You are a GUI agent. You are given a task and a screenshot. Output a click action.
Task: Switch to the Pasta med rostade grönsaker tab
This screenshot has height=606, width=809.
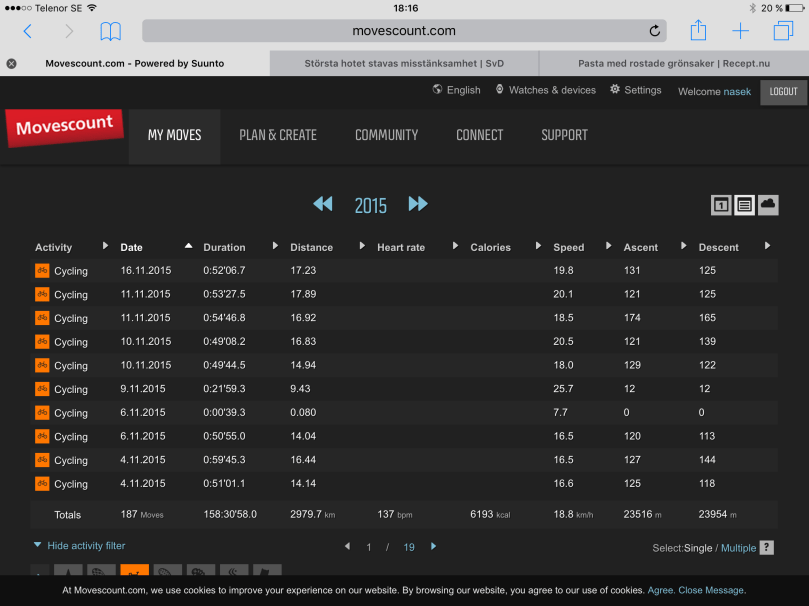pos(672,63)
